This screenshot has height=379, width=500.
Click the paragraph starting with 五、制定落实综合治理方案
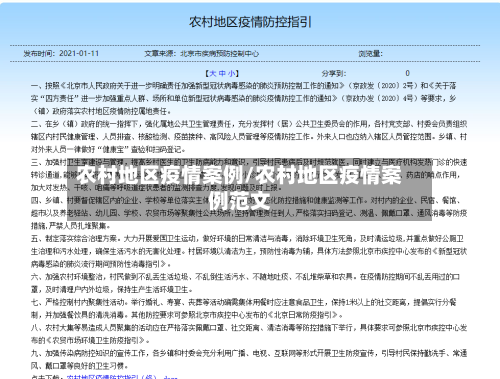[x=249, y=251]
